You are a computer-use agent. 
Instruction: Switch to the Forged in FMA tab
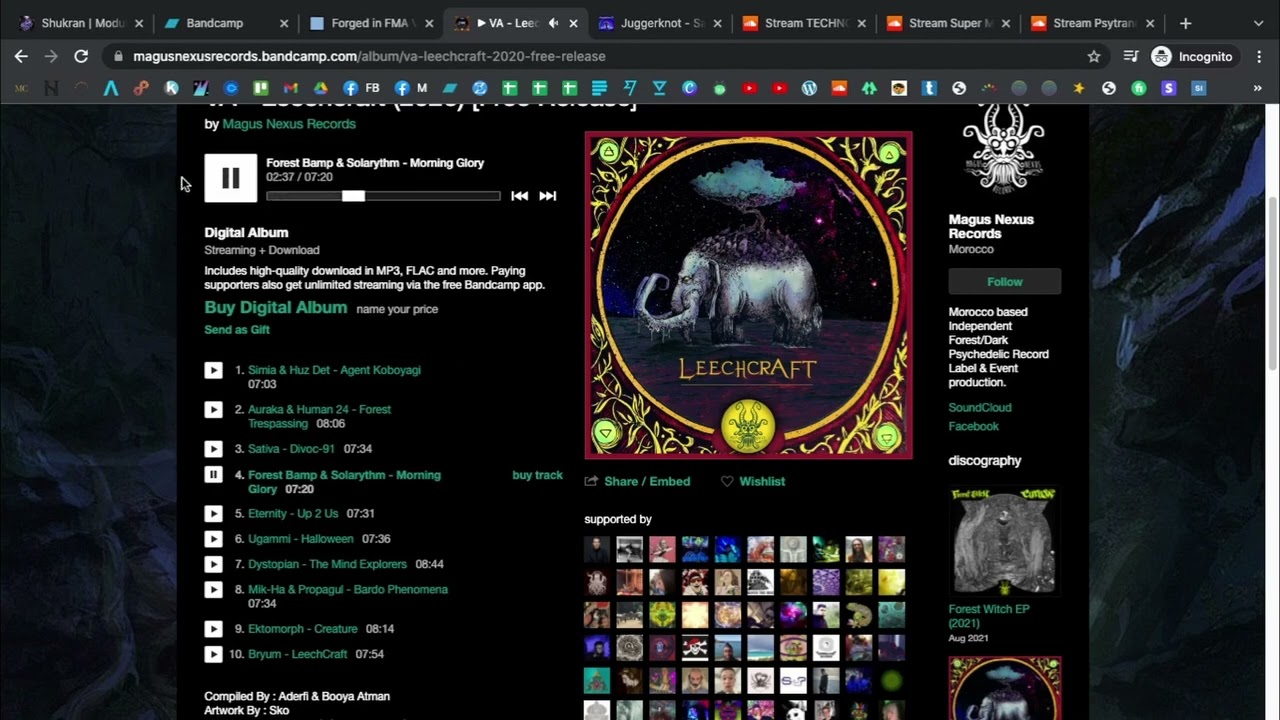(372, 23)
